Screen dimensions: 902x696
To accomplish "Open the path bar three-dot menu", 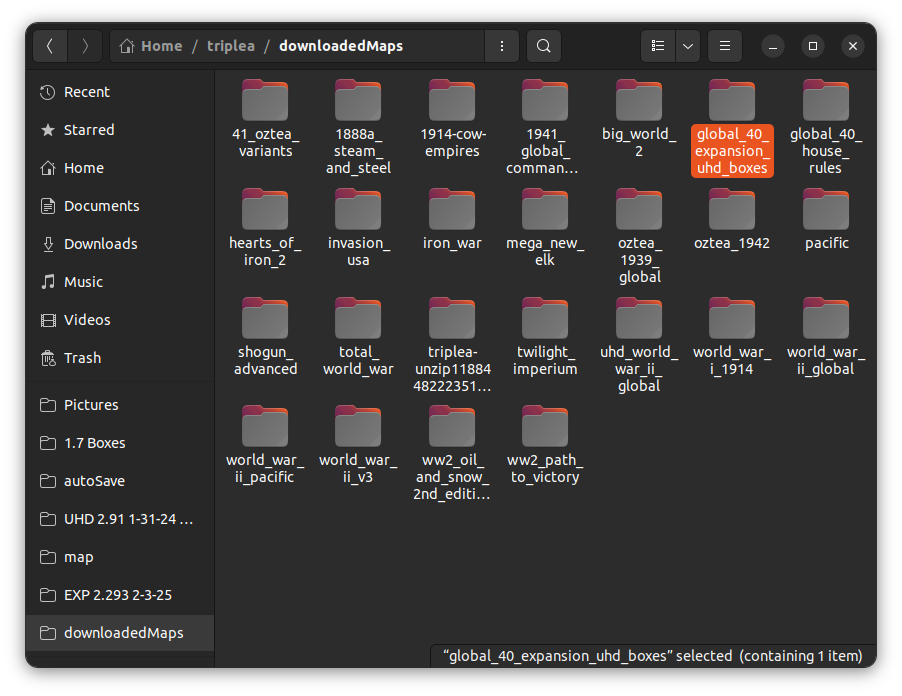I will [x=501, y=46].
